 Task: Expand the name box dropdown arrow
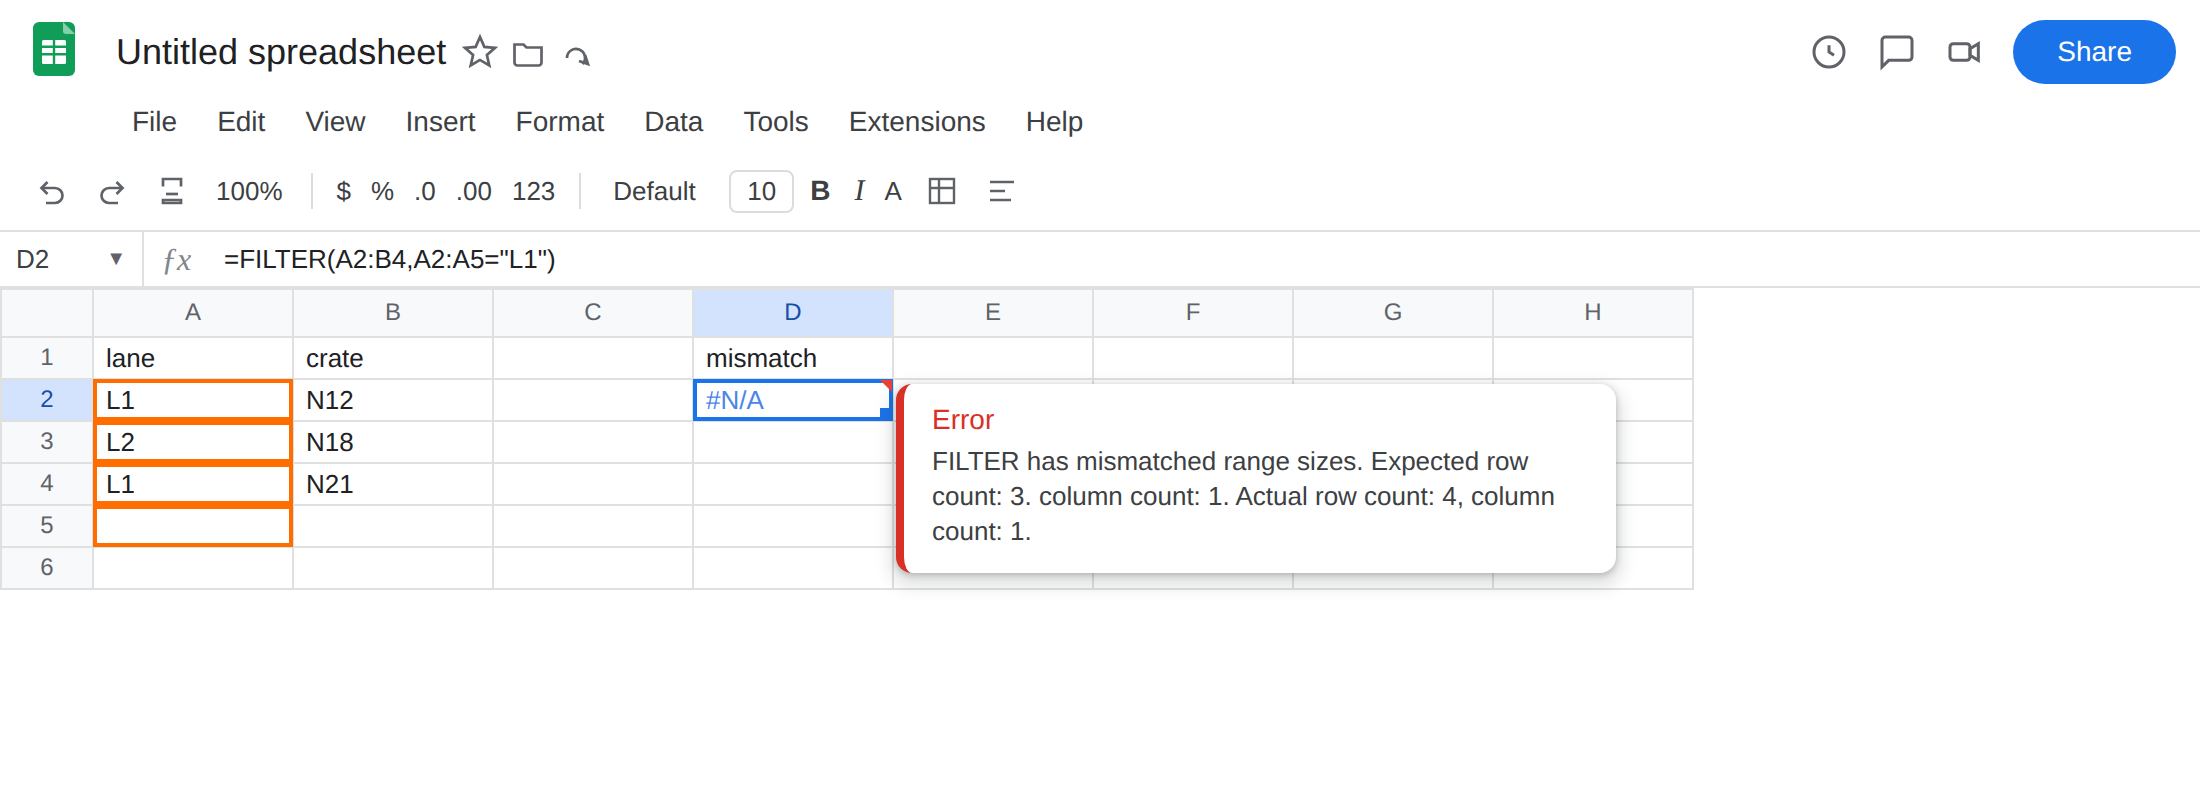point(116,259)
